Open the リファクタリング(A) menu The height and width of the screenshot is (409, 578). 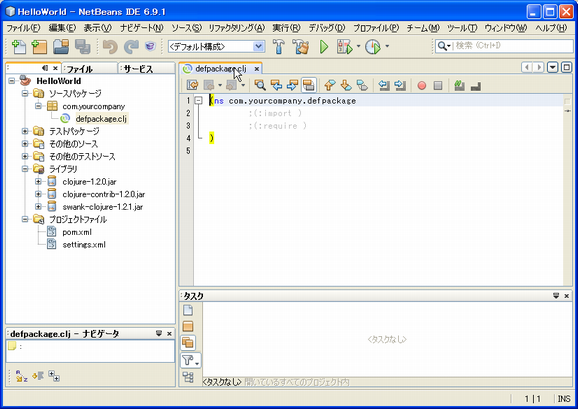click(x=237, y=28)
